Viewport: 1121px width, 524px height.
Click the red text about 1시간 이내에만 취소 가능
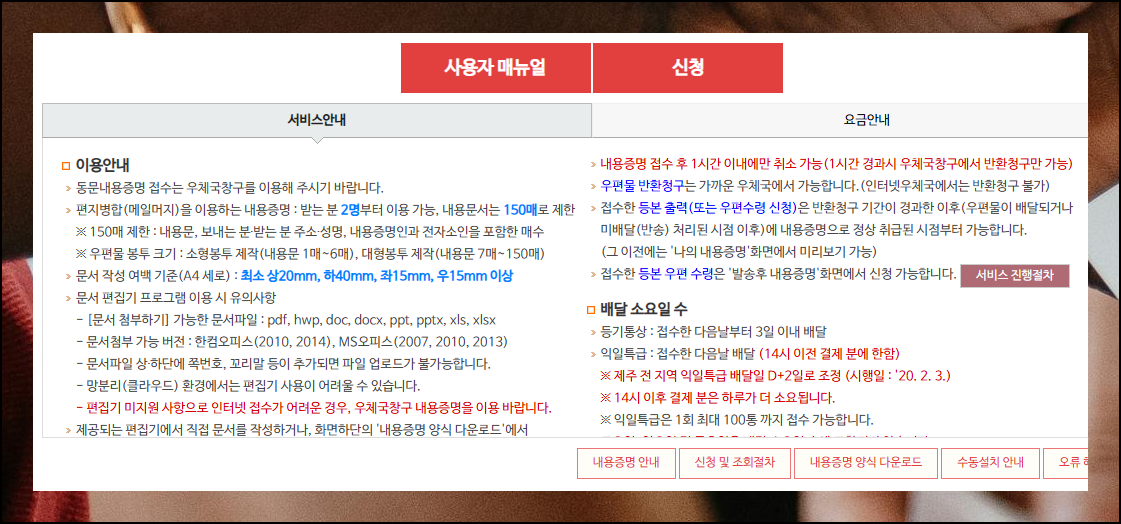(836, 164)
